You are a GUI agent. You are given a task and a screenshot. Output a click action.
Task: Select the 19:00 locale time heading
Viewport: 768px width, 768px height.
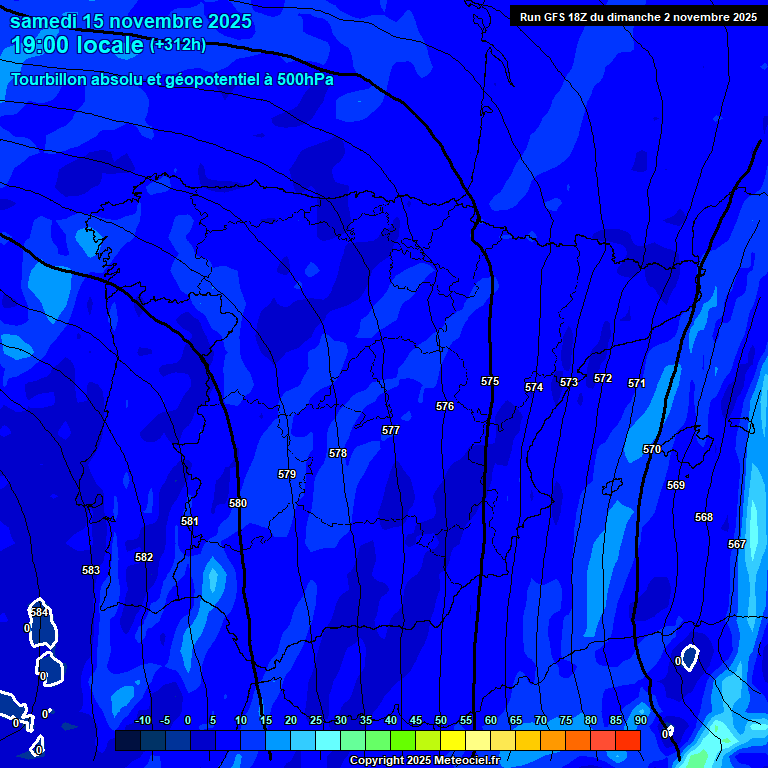78,45
